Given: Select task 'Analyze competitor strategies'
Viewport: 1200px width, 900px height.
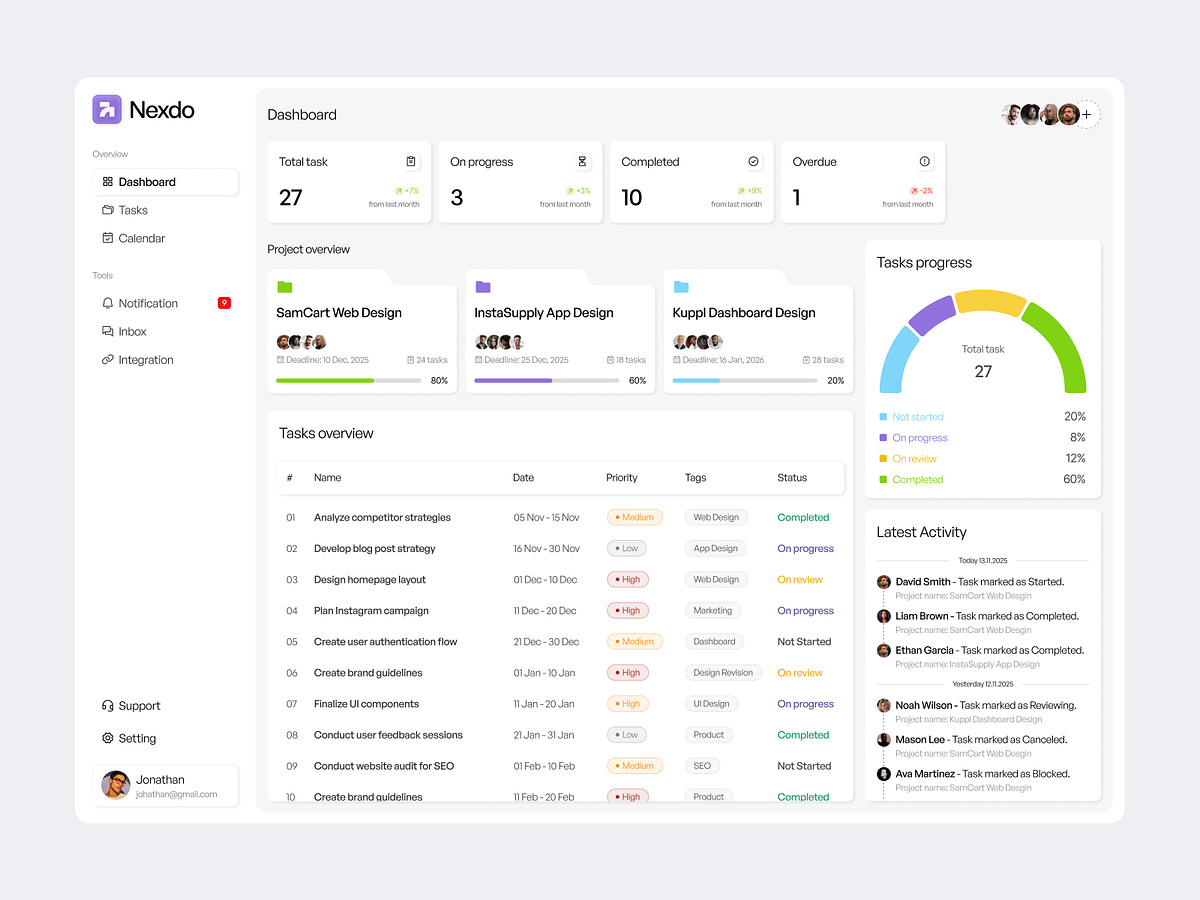Looking at the screenshot, I should click(382, 518).
